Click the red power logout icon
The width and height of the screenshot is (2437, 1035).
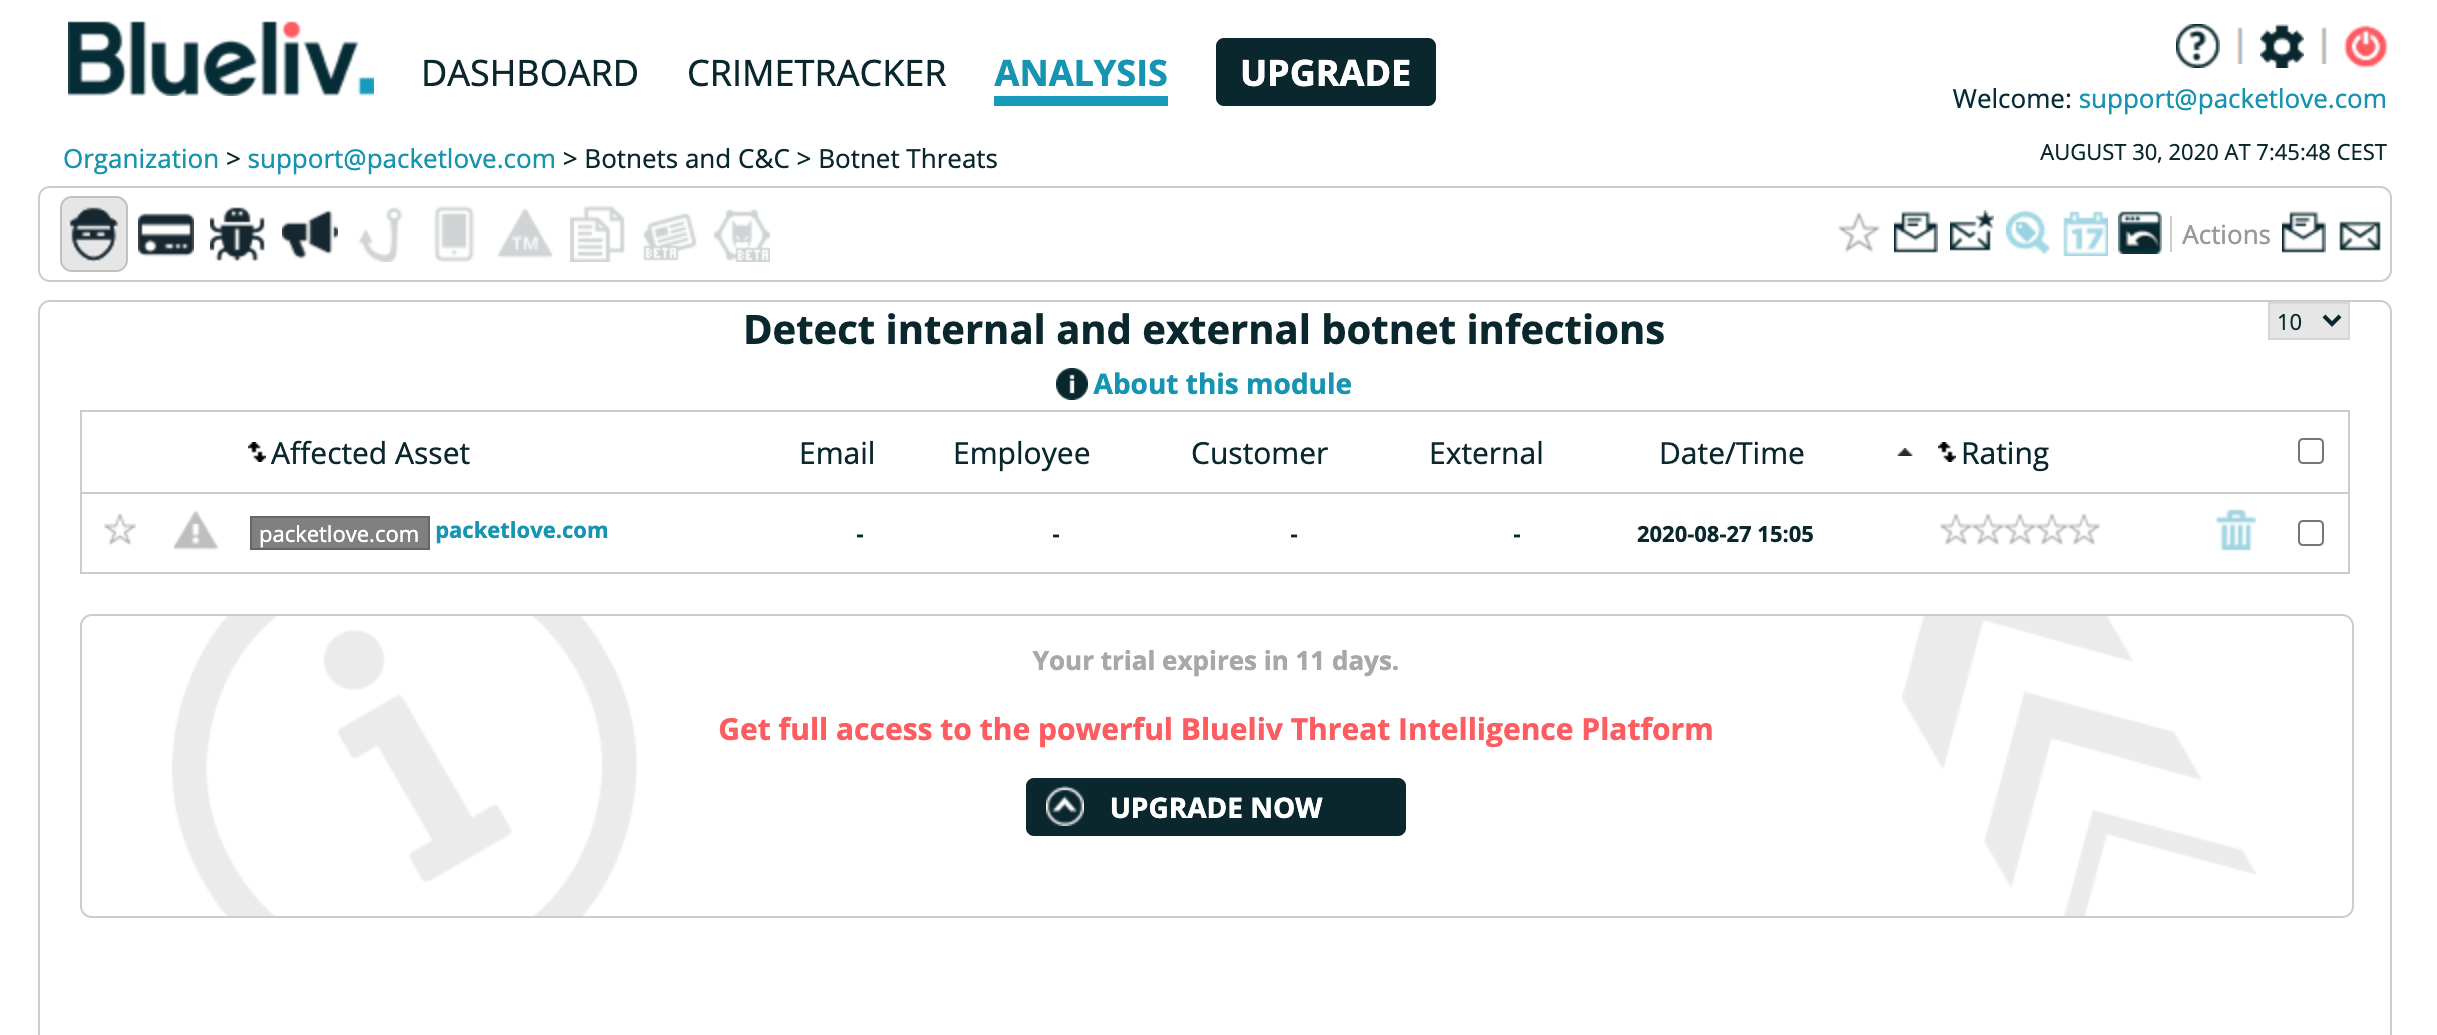(2365, 47)
